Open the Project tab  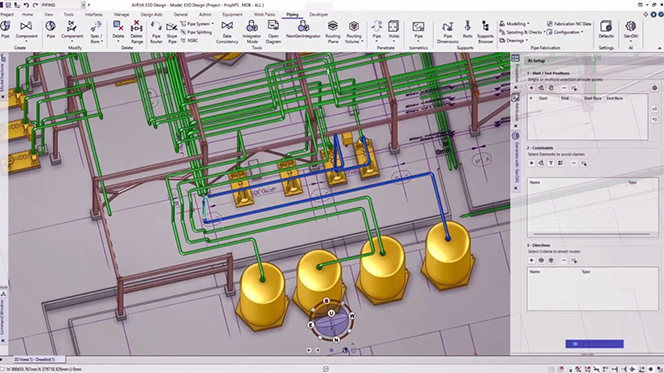tap(6, 14)
